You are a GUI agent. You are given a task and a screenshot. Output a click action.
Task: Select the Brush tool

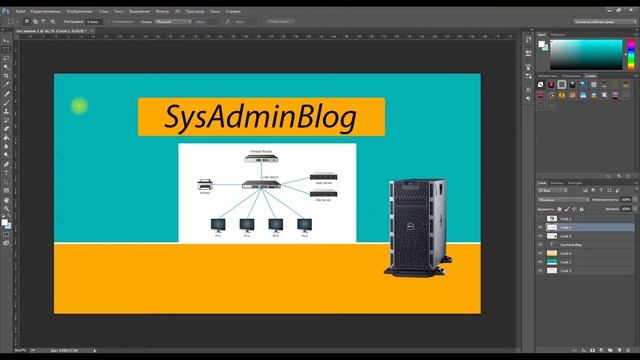[x=6, y=102]
